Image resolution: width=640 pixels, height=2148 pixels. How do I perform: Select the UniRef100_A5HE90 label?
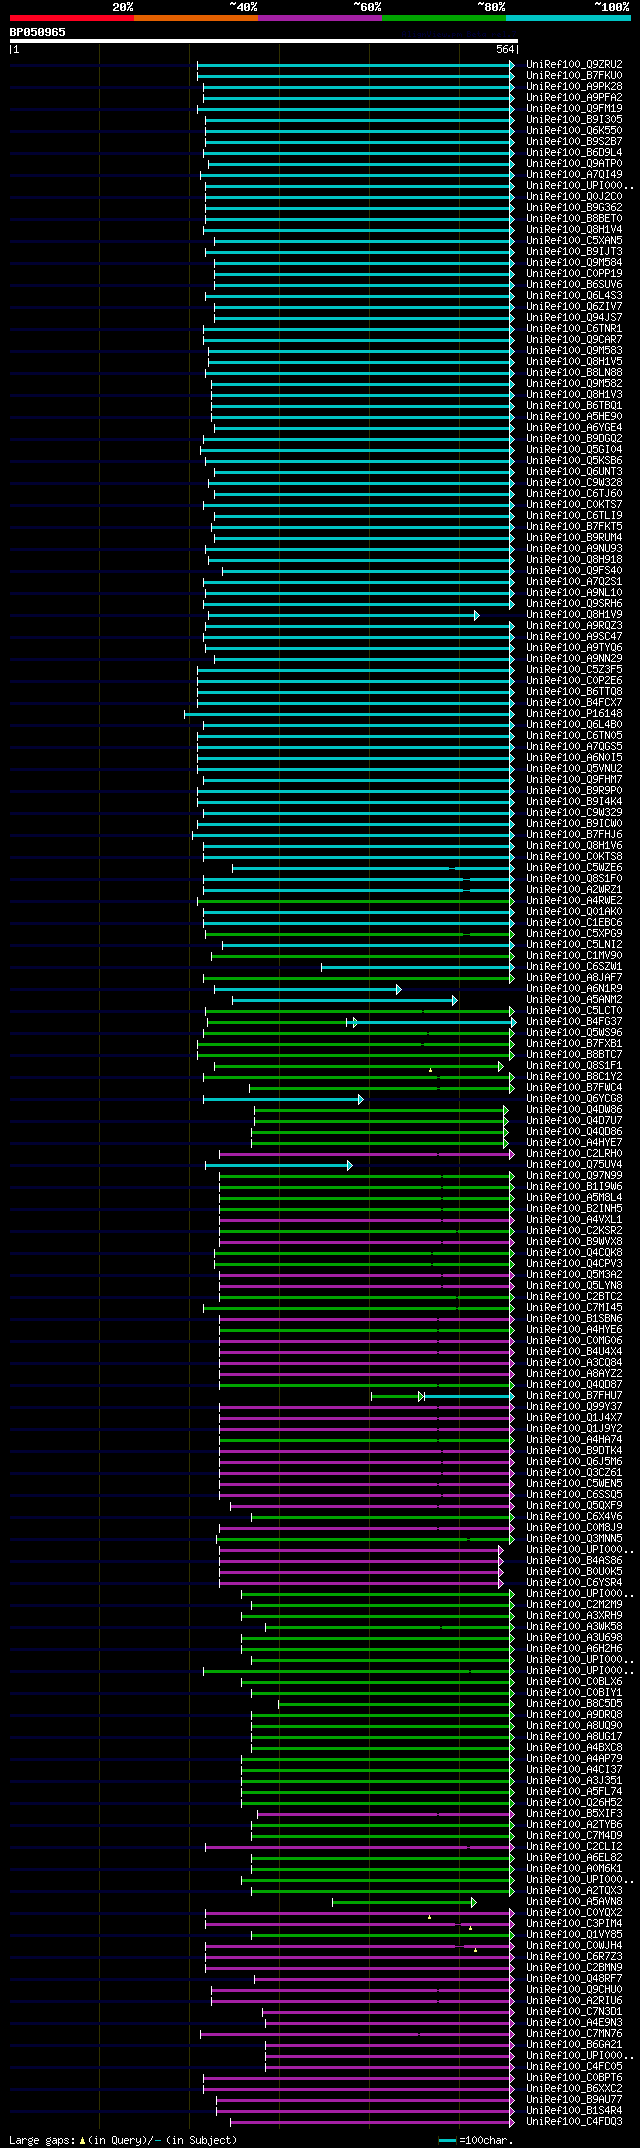[x=574, y=416]
